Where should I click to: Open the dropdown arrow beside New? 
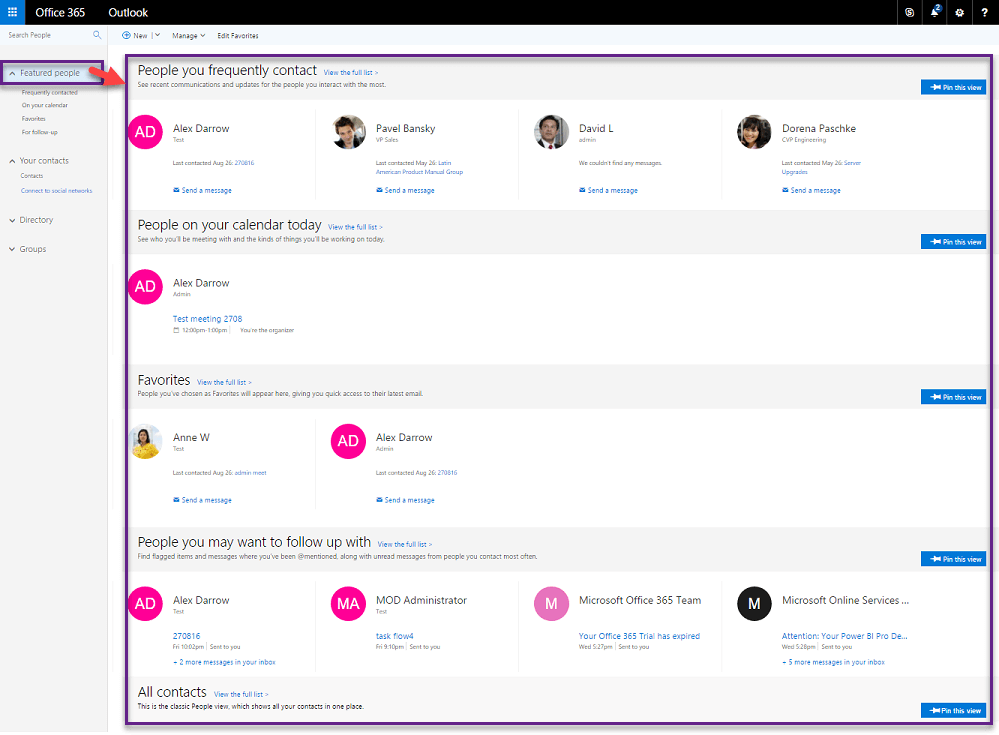point(157,36)
